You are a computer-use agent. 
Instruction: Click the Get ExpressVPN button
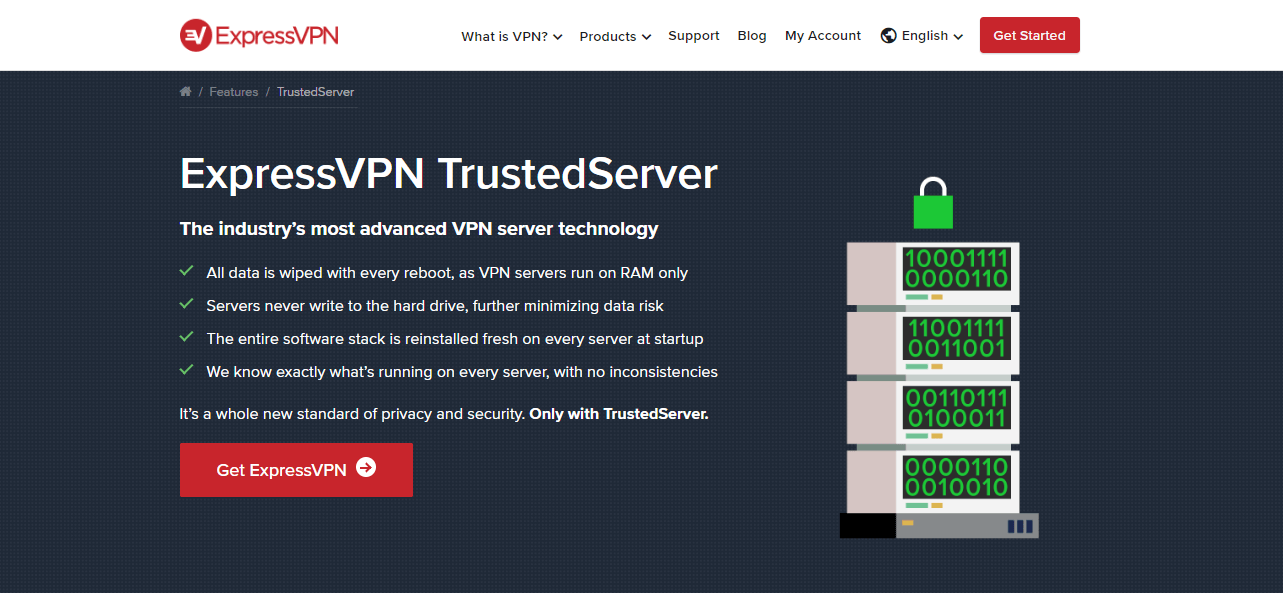296,470
